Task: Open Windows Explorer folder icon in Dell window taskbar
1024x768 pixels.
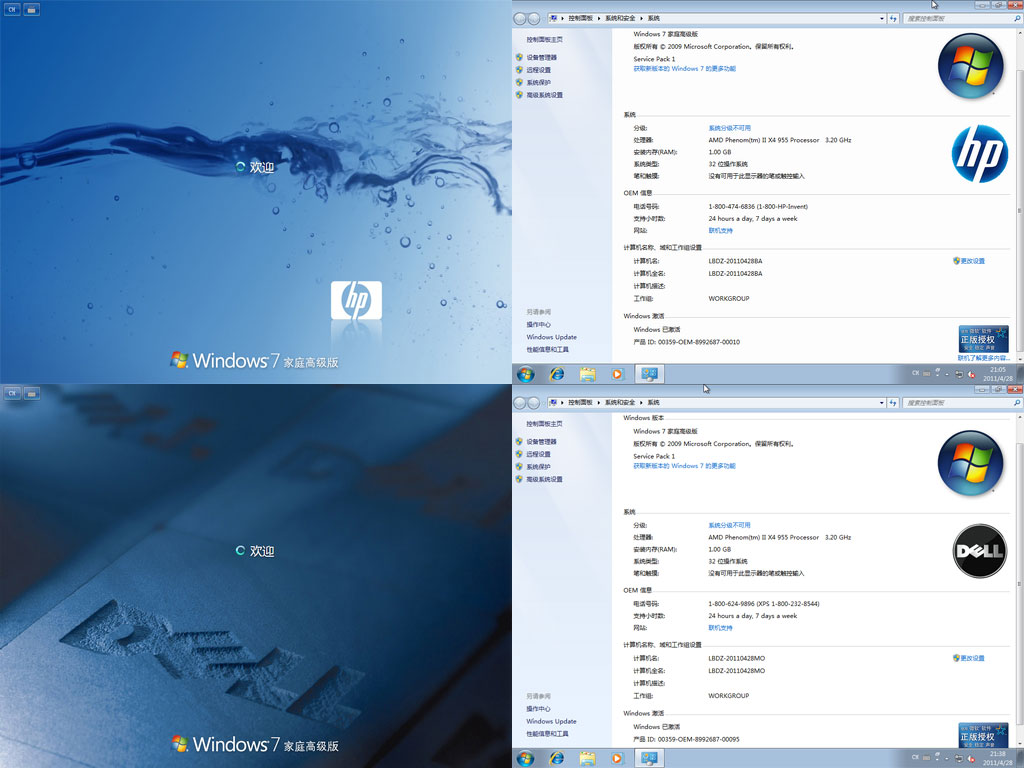Action: [x=587, y=758]
